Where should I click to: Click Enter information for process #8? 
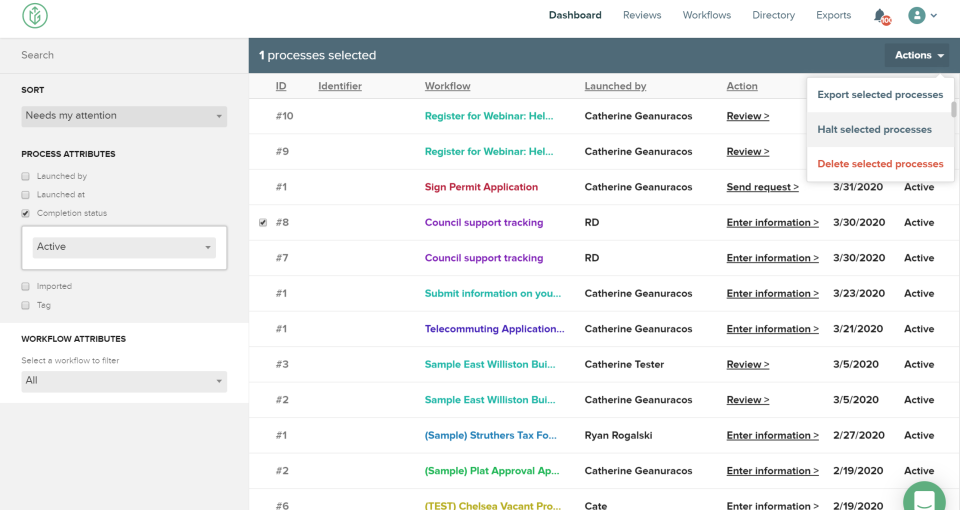773,223
